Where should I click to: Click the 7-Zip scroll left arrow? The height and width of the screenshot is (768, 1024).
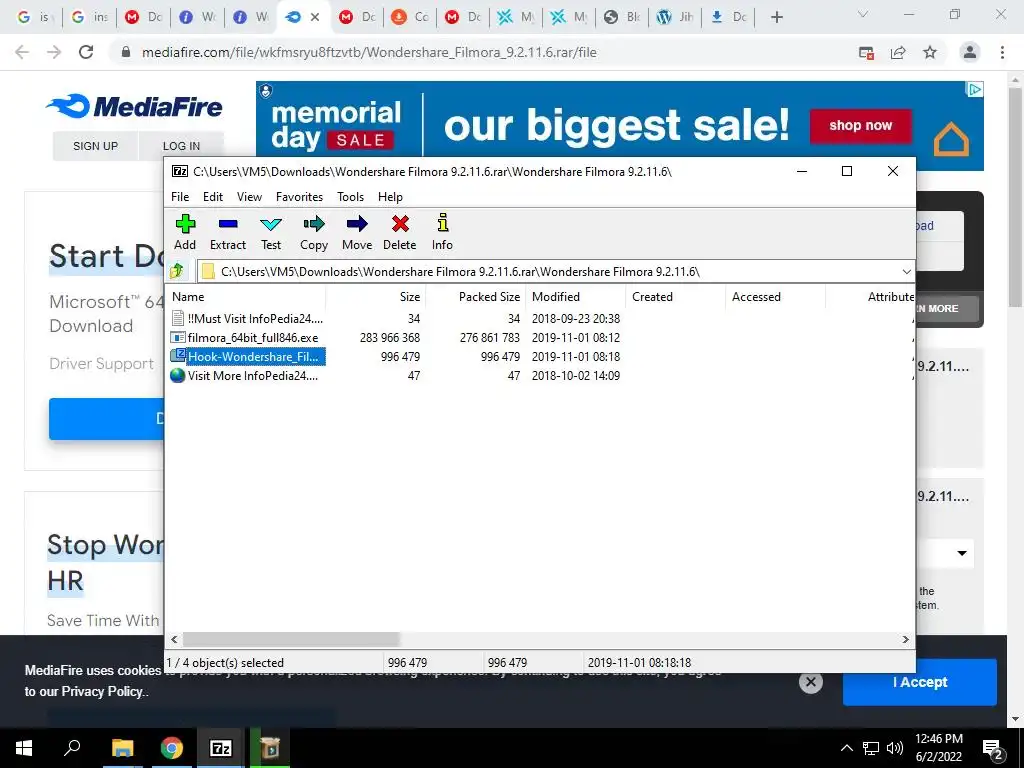174,639
